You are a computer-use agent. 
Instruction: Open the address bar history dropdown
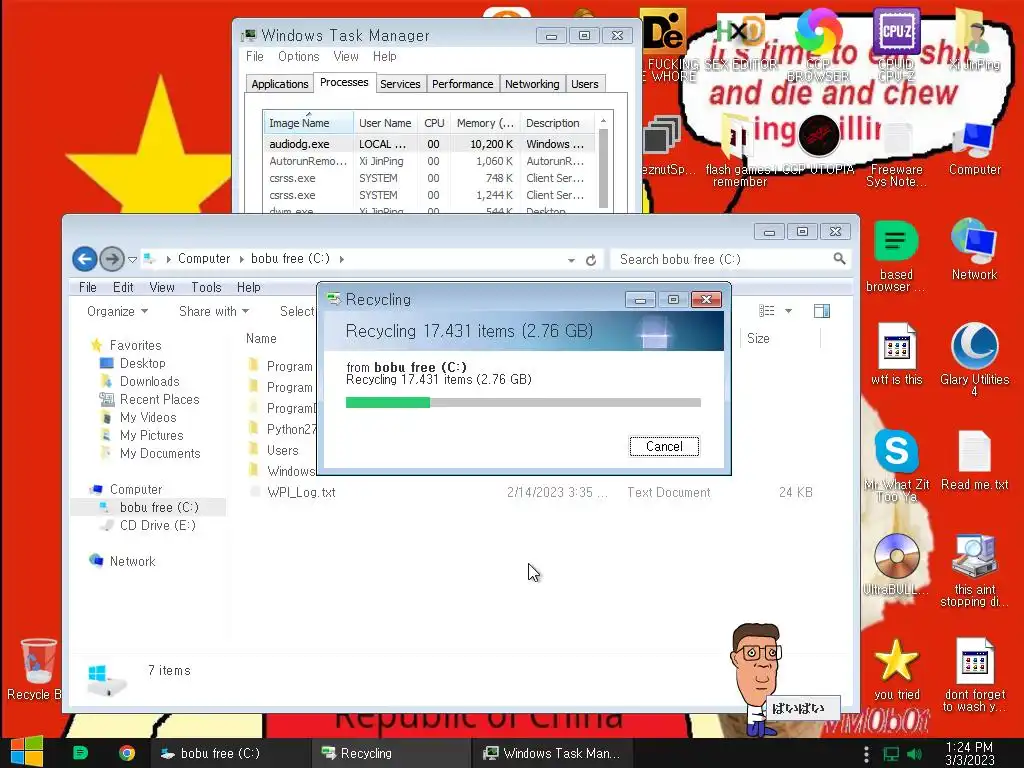pos(571,260)
